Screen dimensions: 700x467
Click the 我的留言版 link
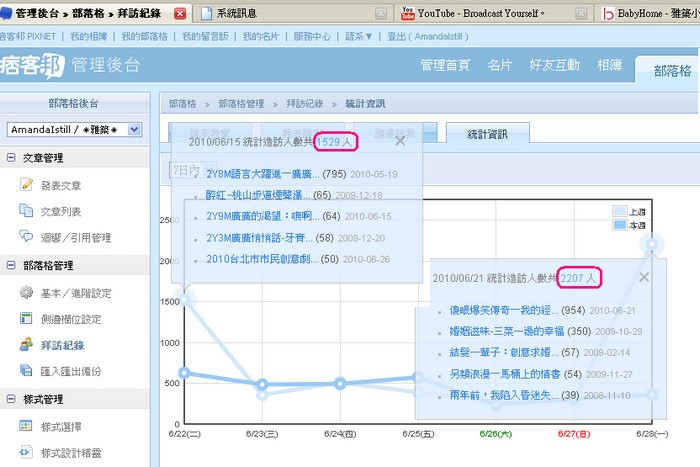click(205, 37)
